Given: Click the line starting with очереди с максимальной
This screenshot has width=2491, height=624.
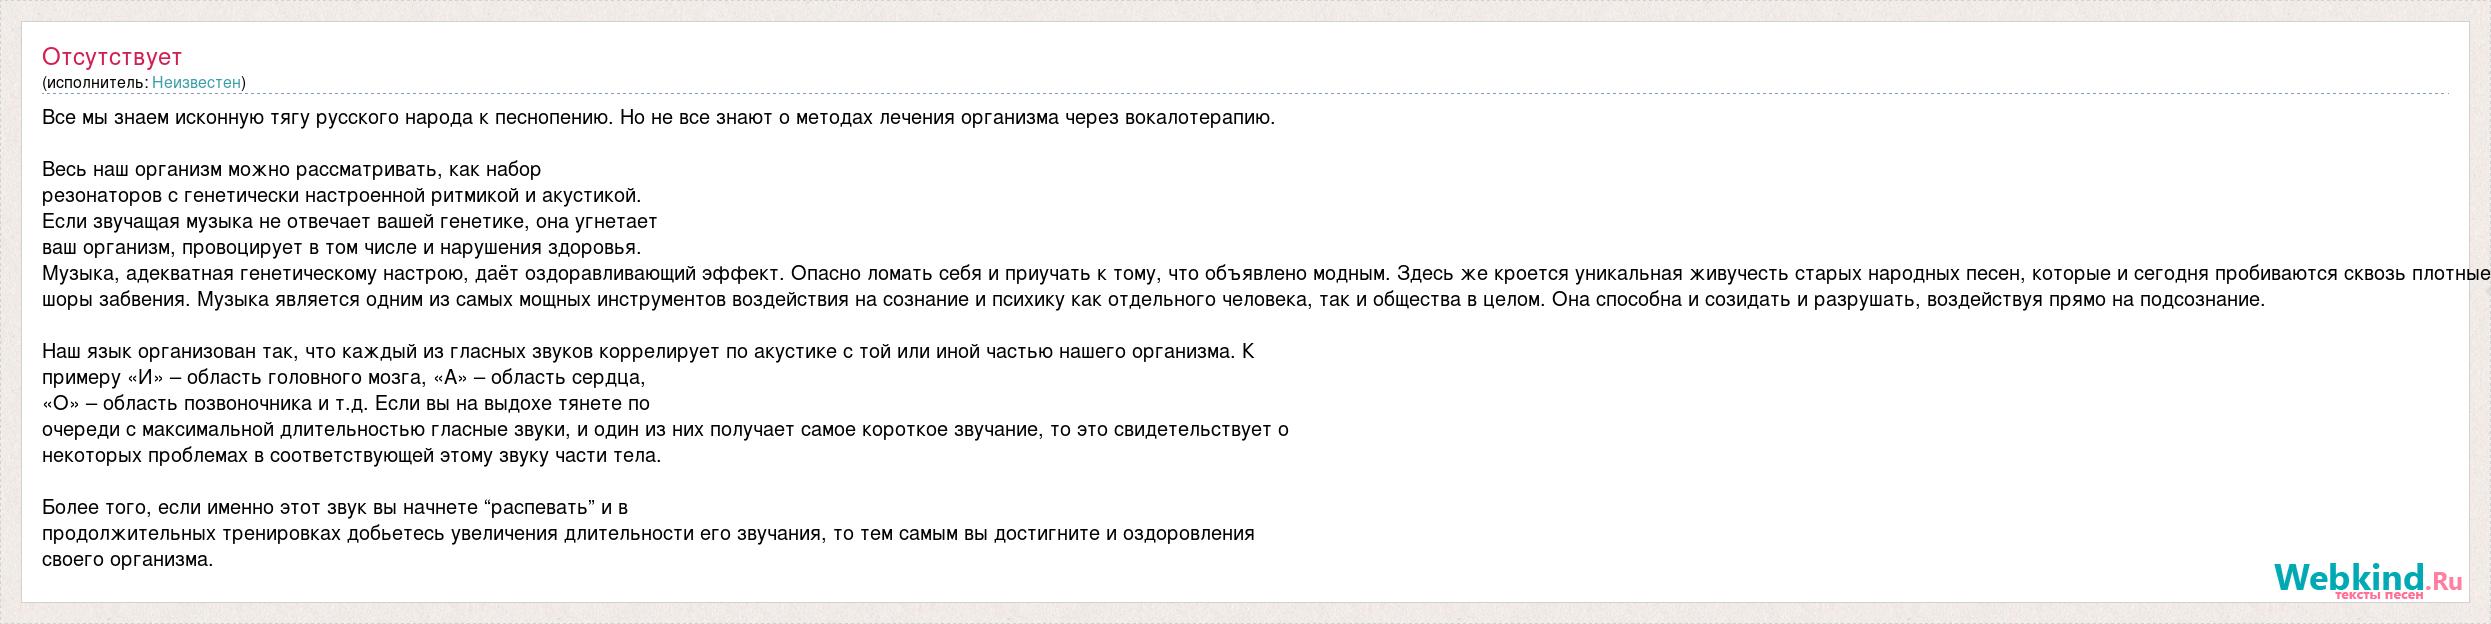Looking at the screenshot, I should (665, 429).
